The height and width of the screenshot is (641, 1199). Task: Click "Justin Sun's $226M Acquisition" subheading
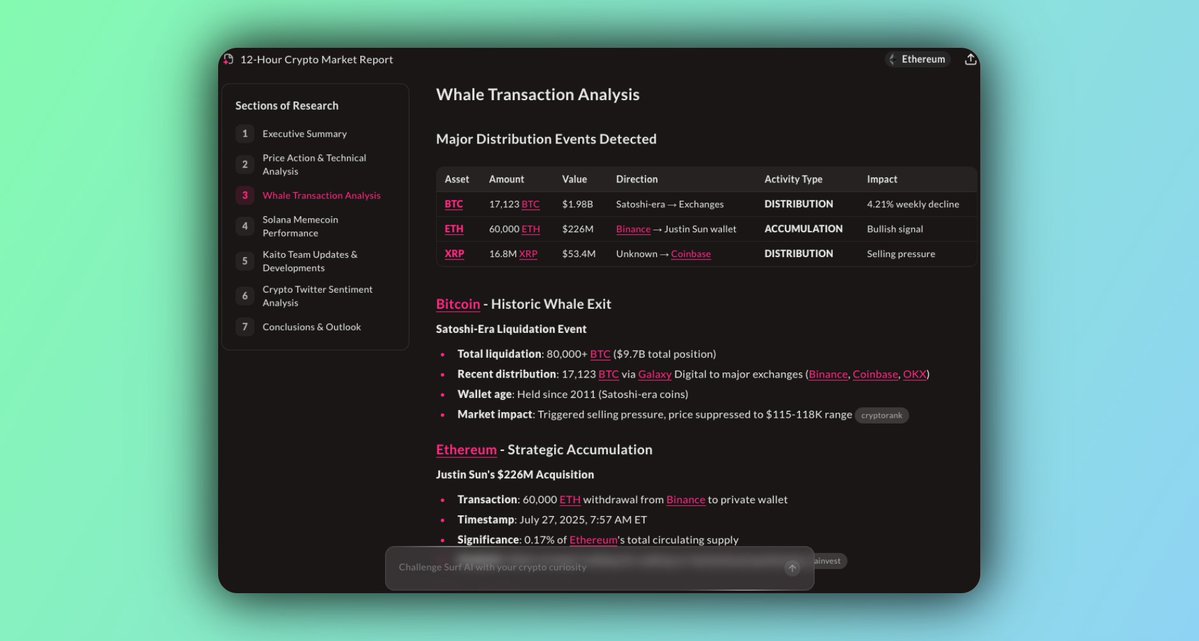point(515,474)
